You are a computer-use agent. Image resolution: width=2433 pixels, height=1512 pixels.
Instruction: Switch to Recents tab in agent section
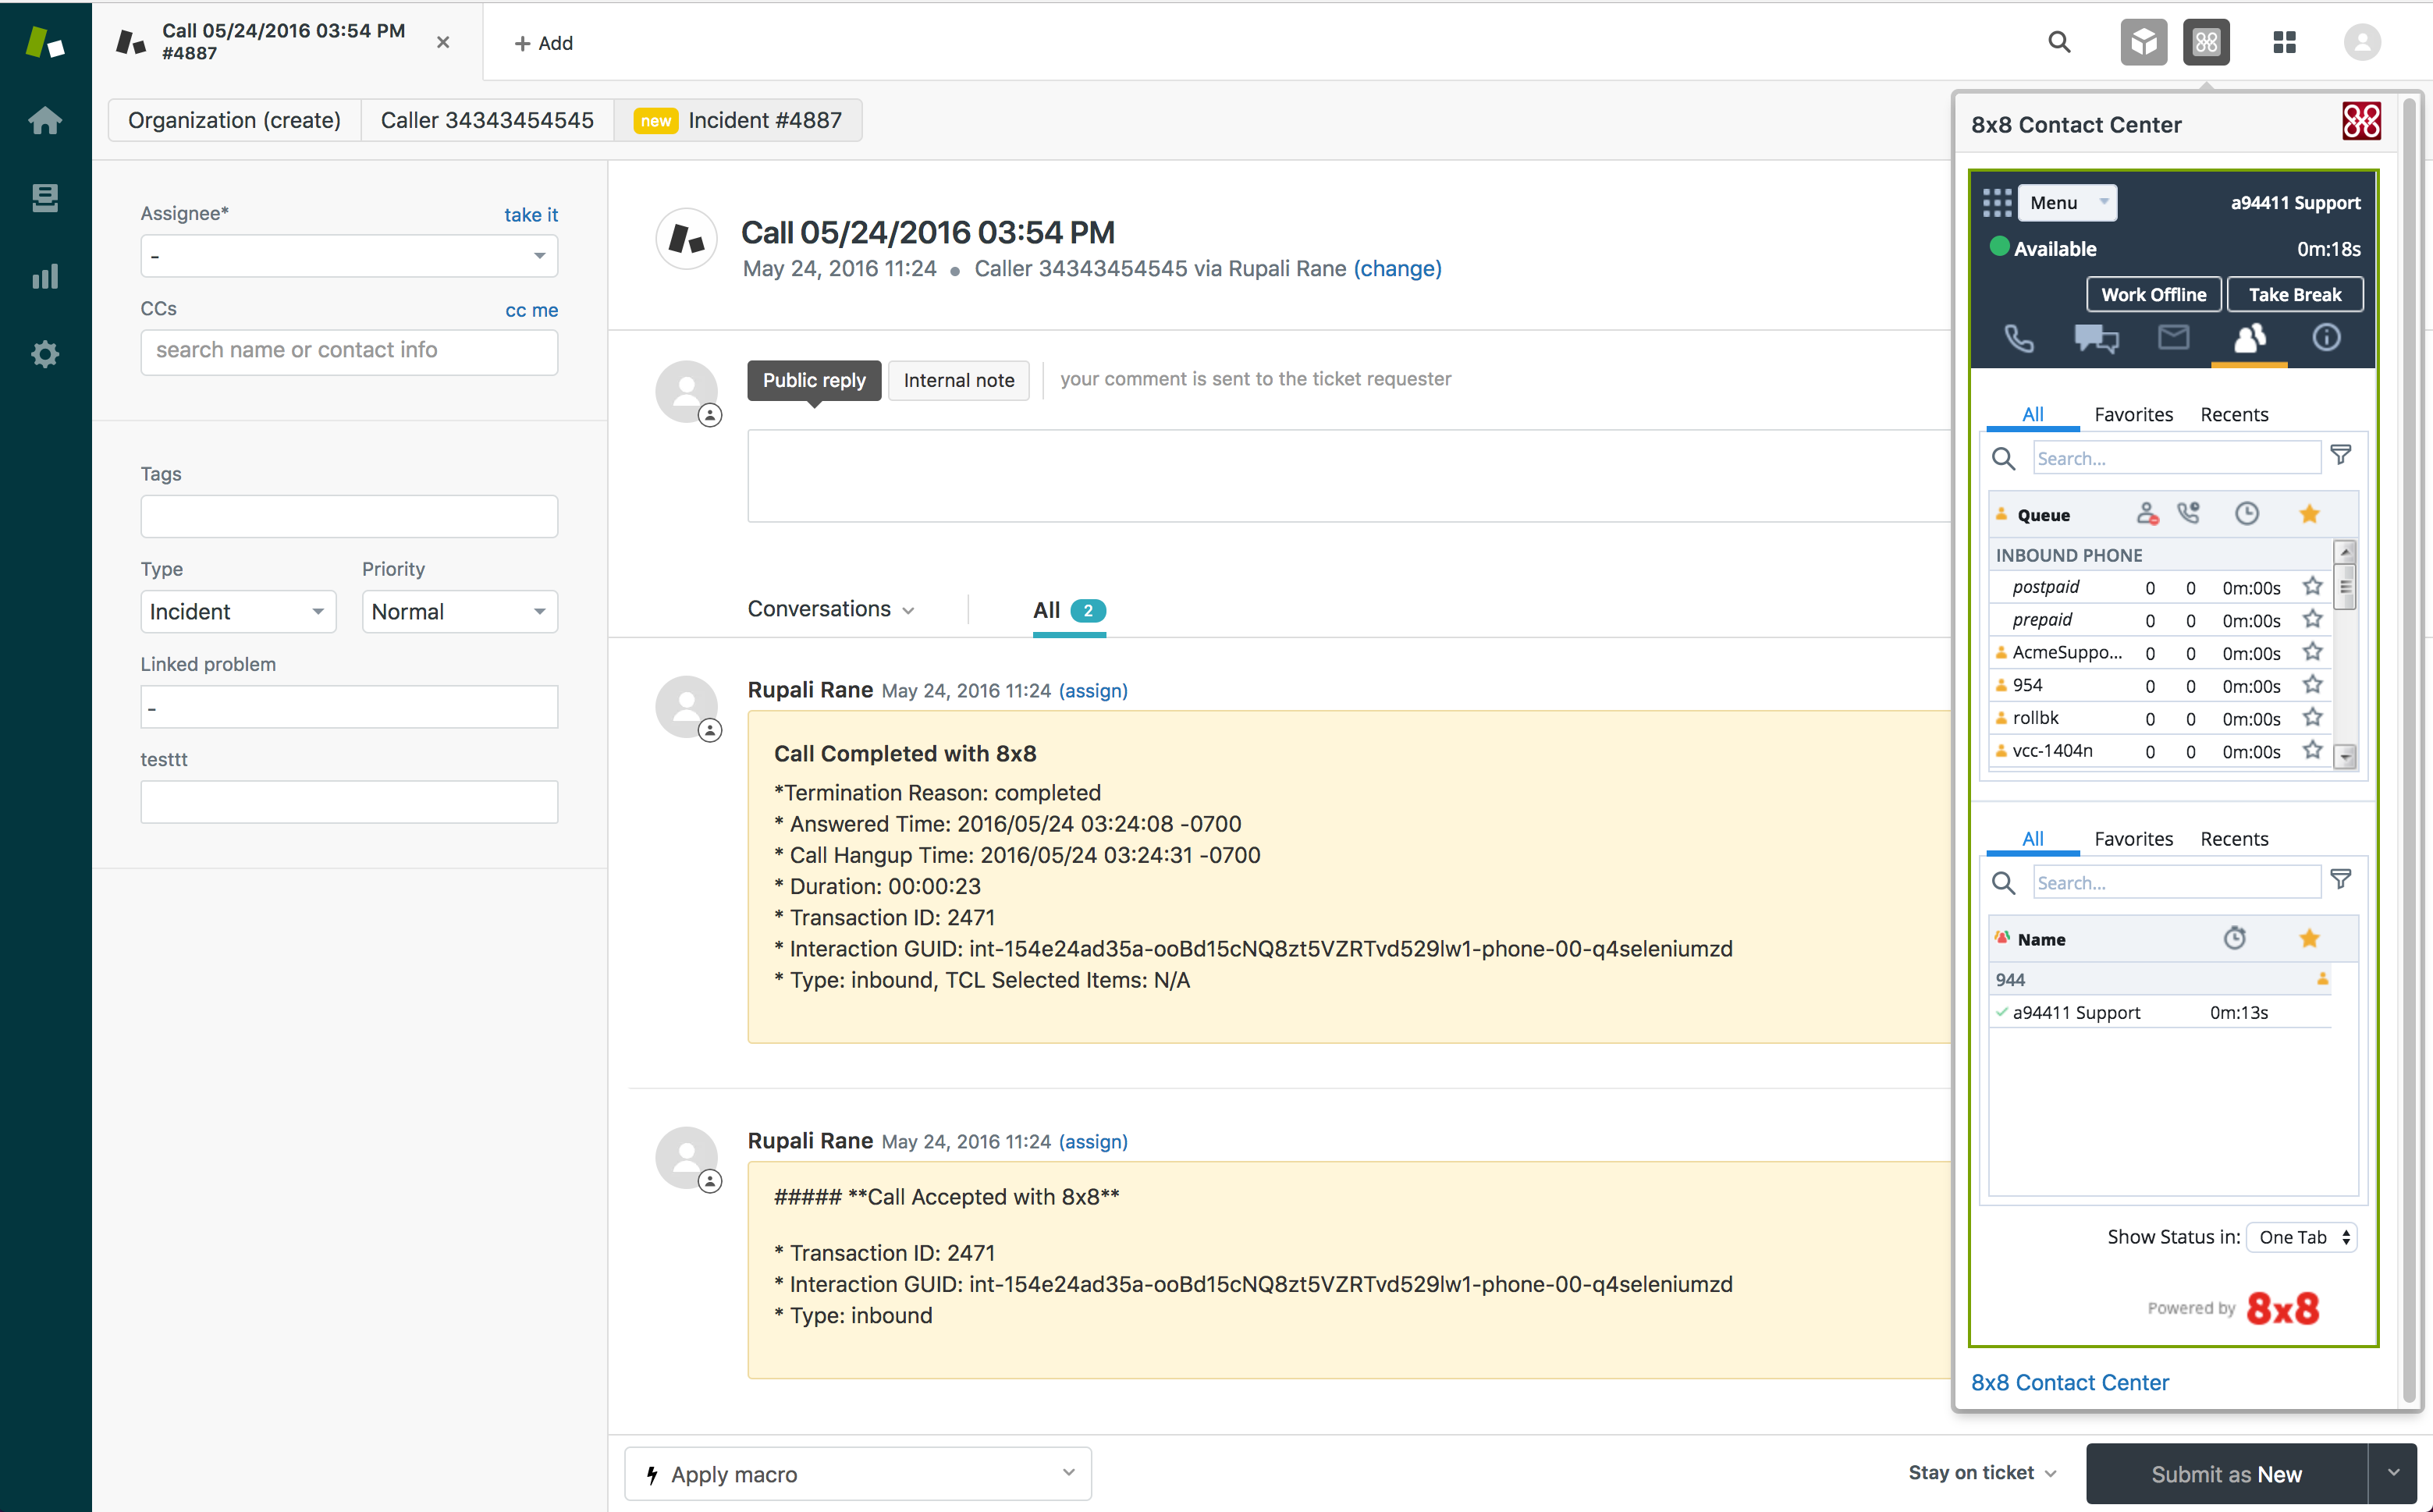pyautogui.click(x=2234, y=839)
